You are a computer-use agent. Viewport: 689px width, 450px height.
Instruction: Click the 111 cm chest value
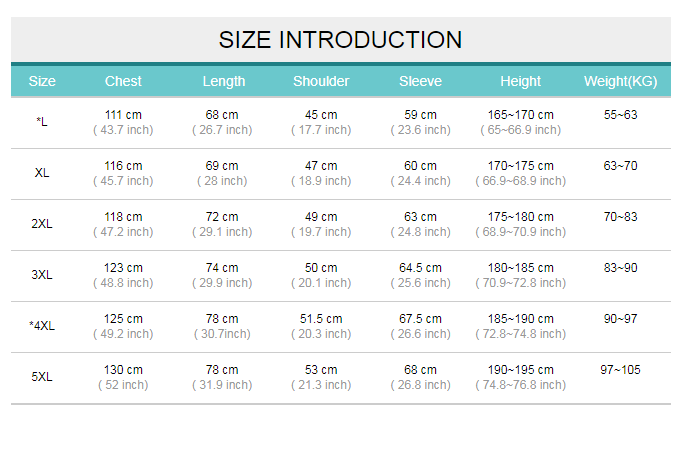point(123,115)
